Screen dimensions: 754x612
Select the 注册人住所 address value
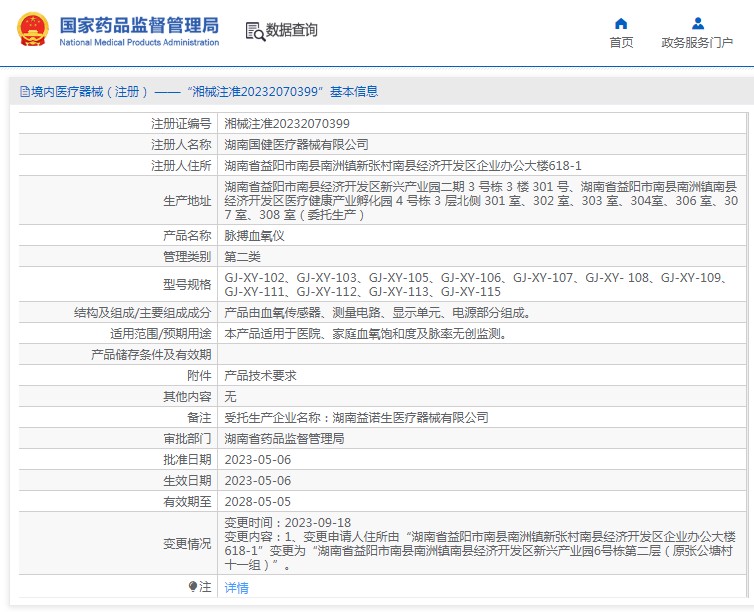403,166
